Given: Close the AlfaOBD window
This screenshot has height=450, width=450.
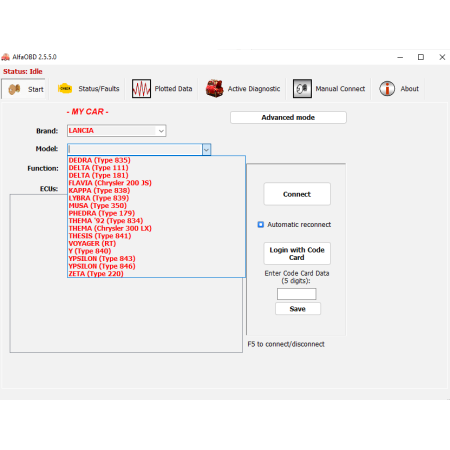Looking at the screenshot, I should [442, 57].
